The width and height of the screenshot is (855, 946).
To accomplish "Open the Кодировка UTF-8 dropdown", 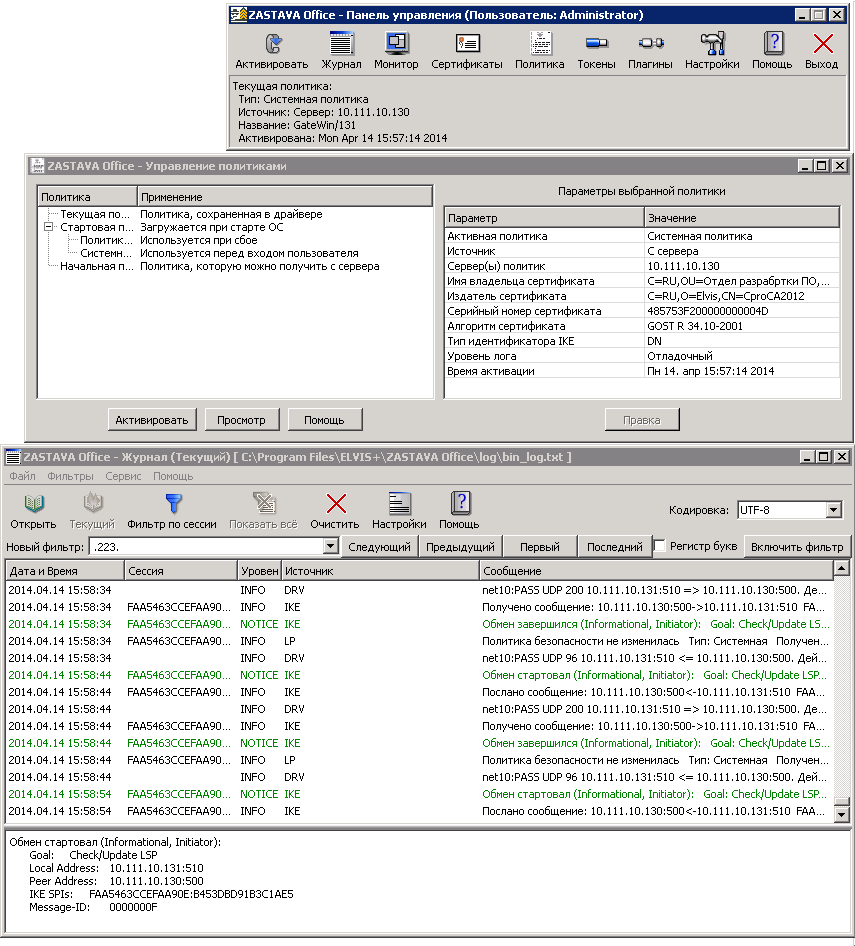I will (834, 510).
